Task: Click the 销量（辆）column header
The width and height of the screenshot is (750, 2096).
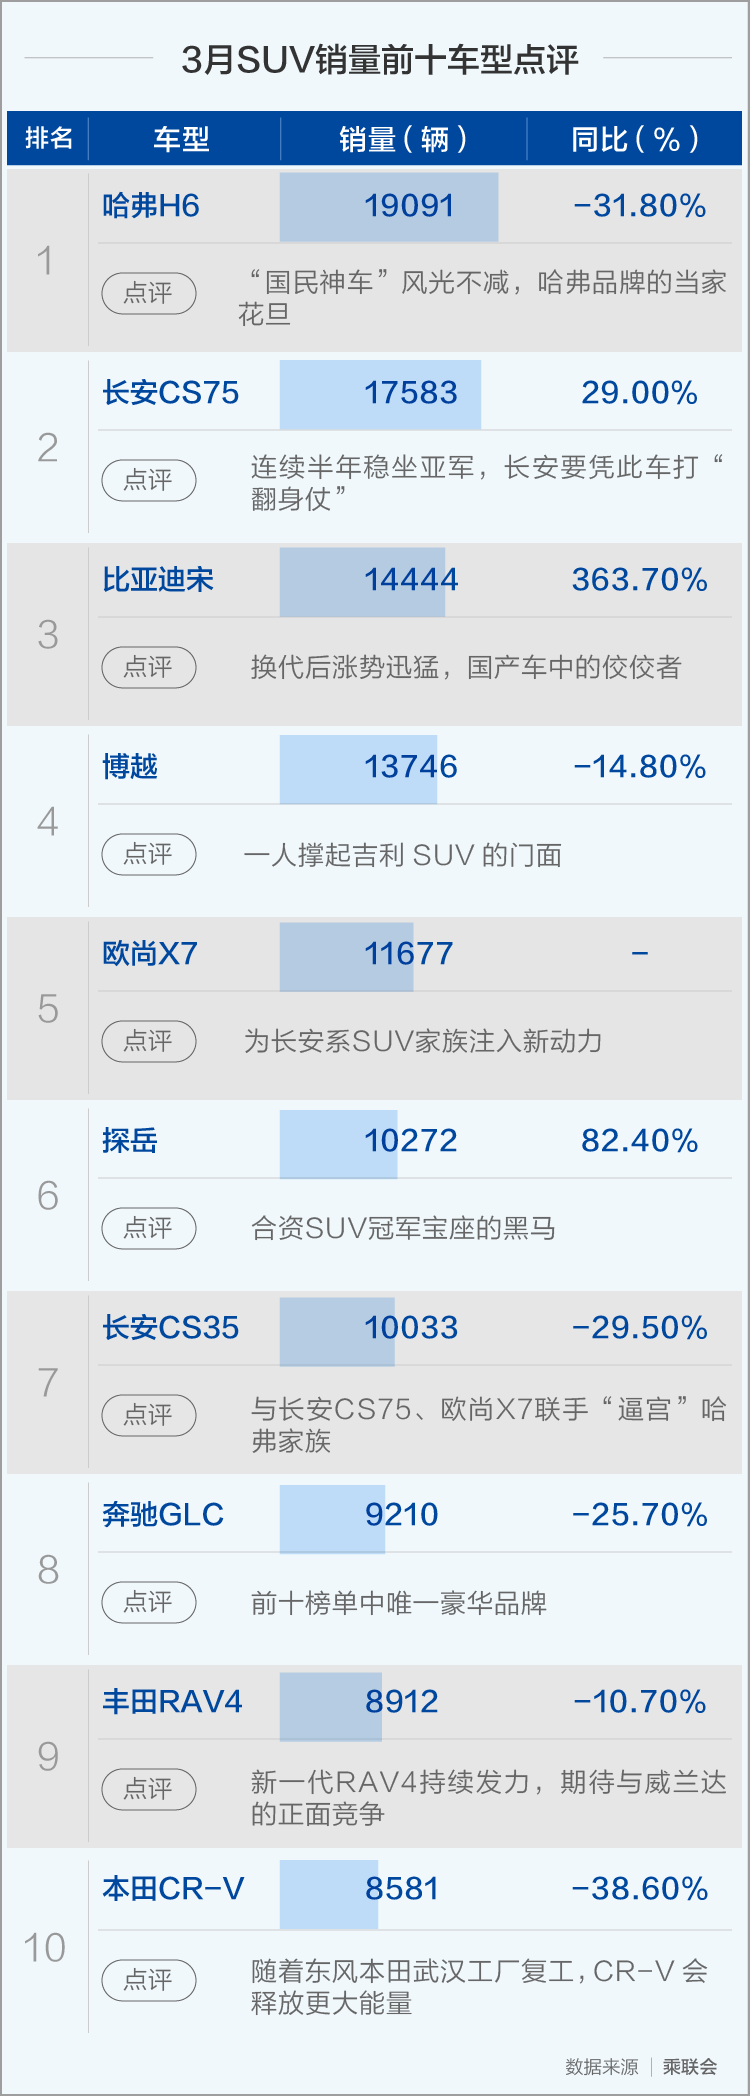Action: pyautogui.click(x=404, y=138)
